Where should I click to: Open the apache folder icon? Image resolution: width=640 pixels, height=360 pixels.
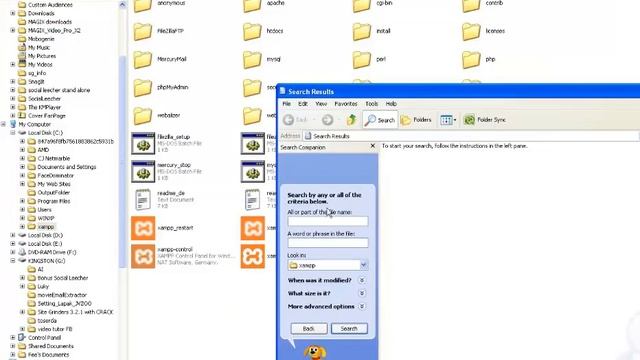[252, 6]
